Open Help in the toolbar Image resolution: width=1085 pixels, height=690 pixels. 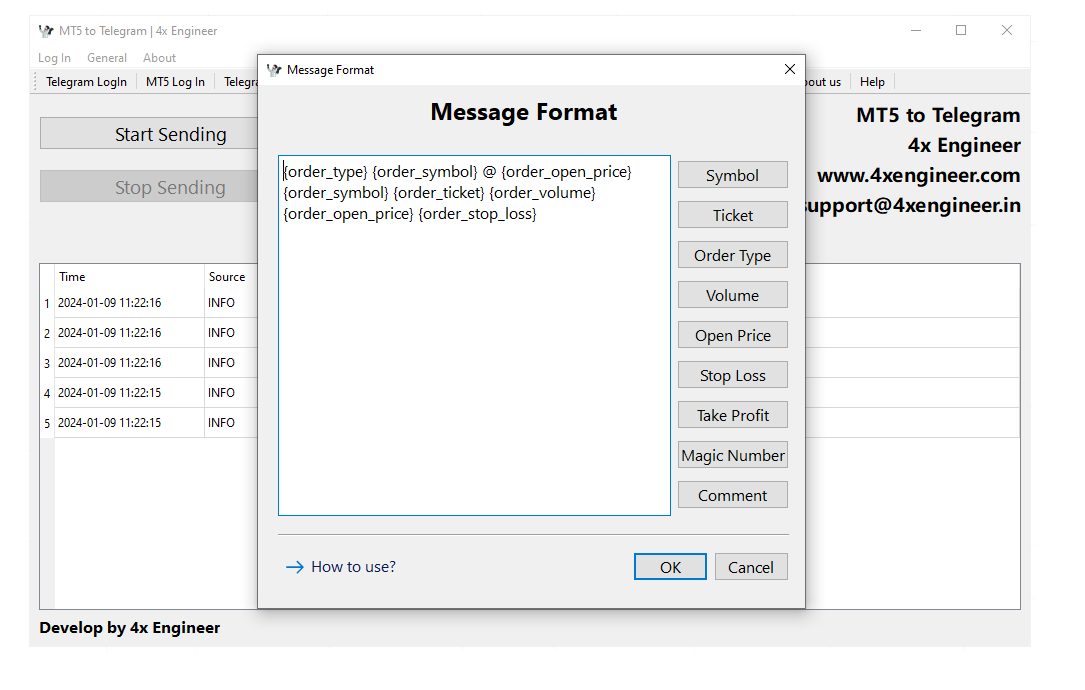[x=872, y=82]
